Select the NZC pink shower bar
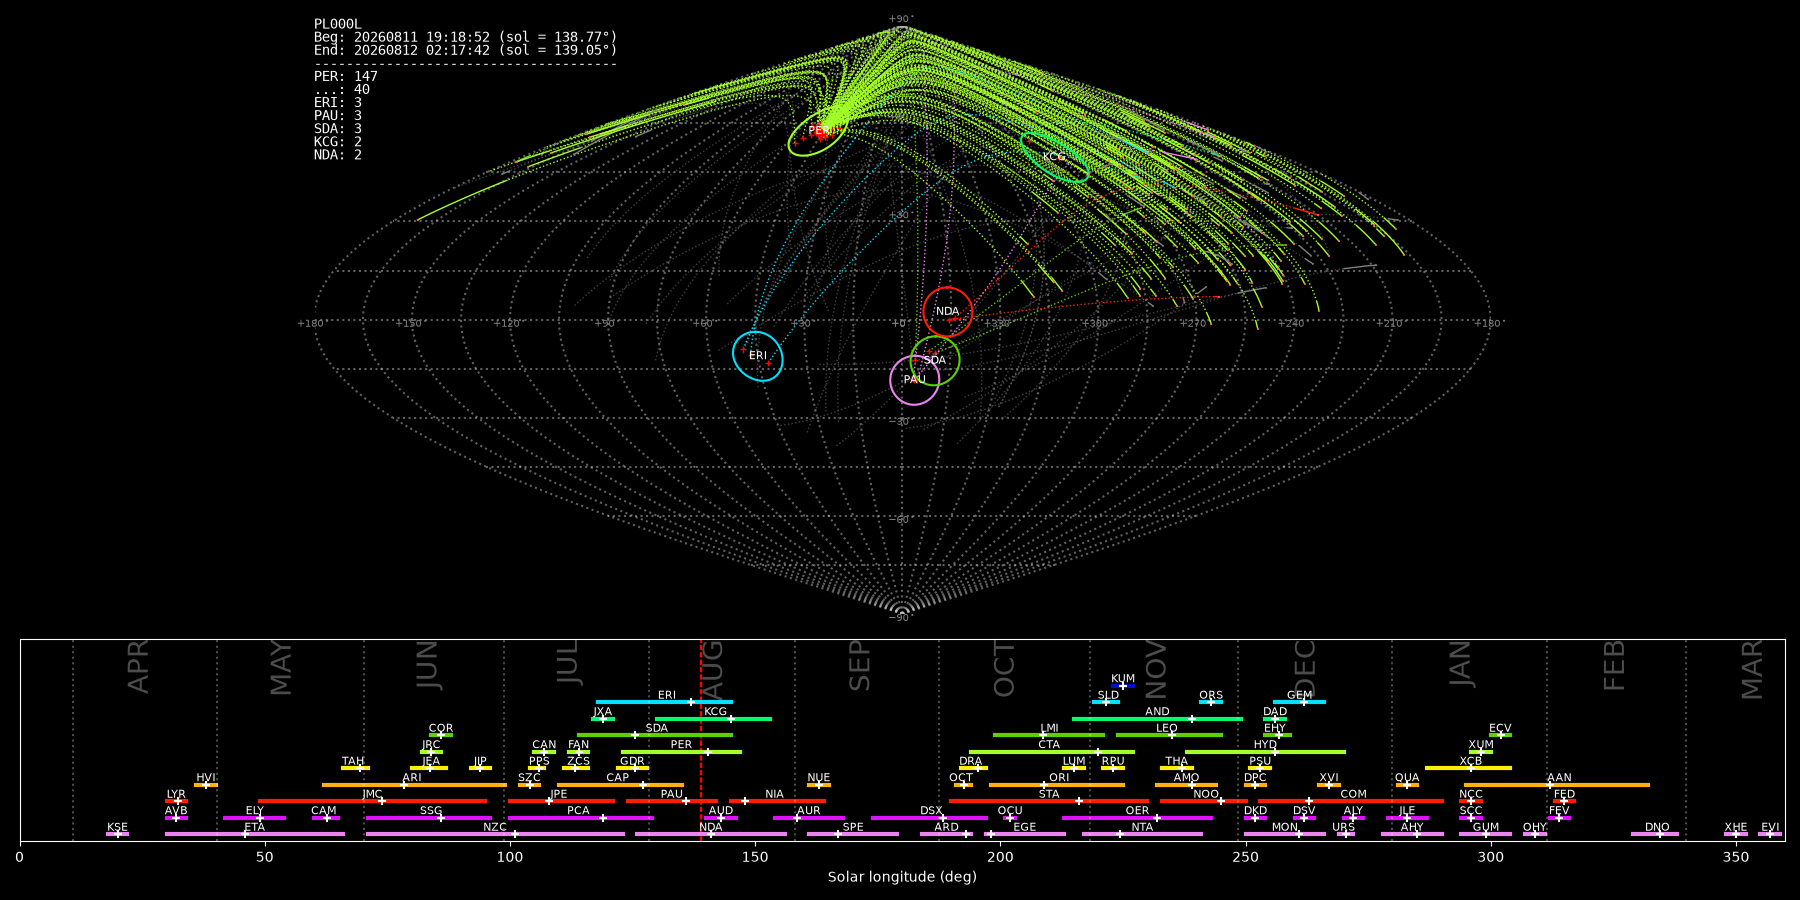The width and height of the screenshot is (1800, 900). click(x=495, y=834)
